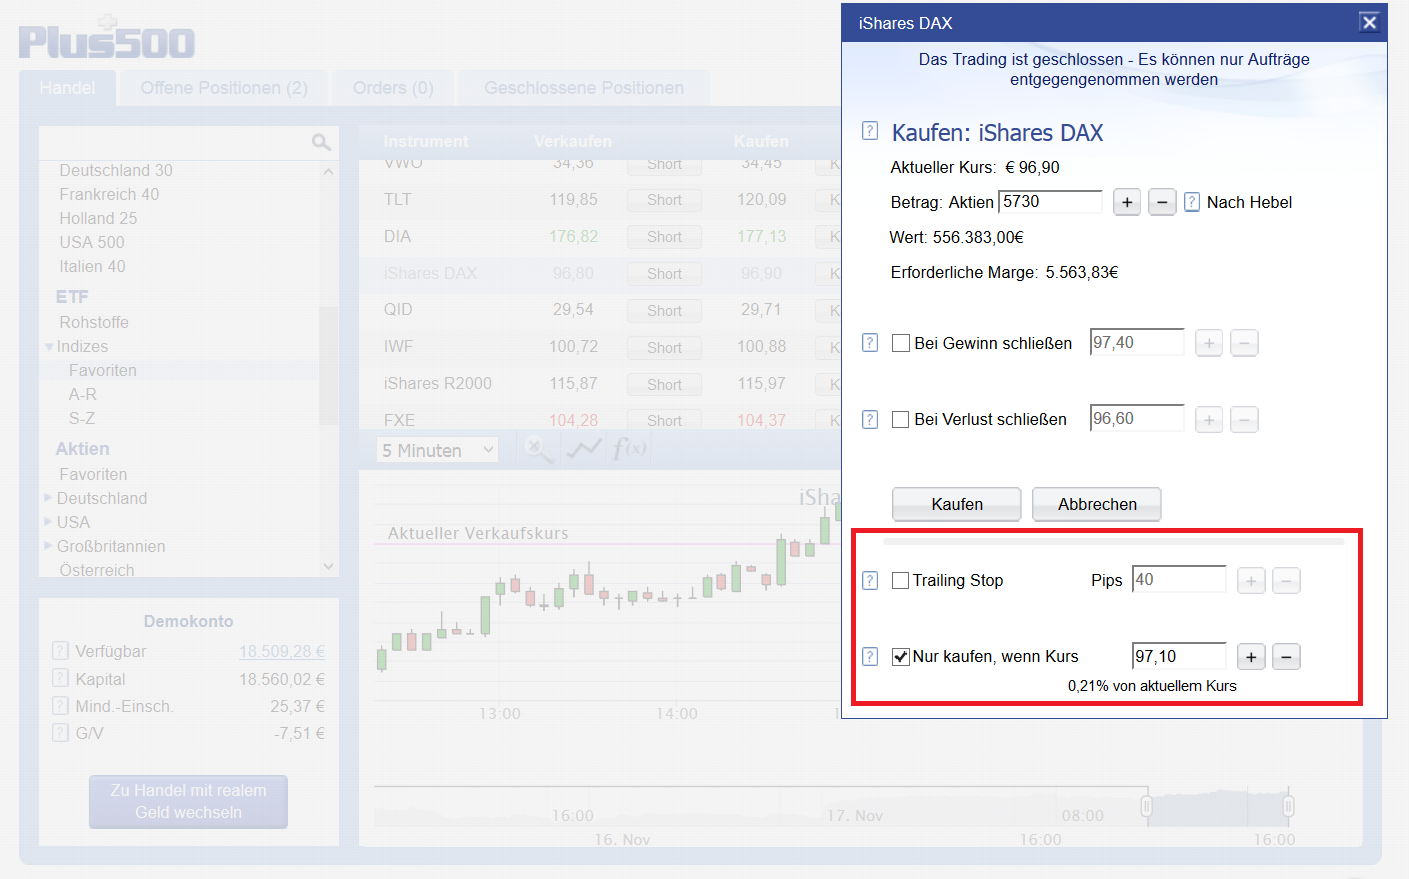Open help icon for Nach Hebel
Screen dimensions: 1409x879
coord(1192,202)
